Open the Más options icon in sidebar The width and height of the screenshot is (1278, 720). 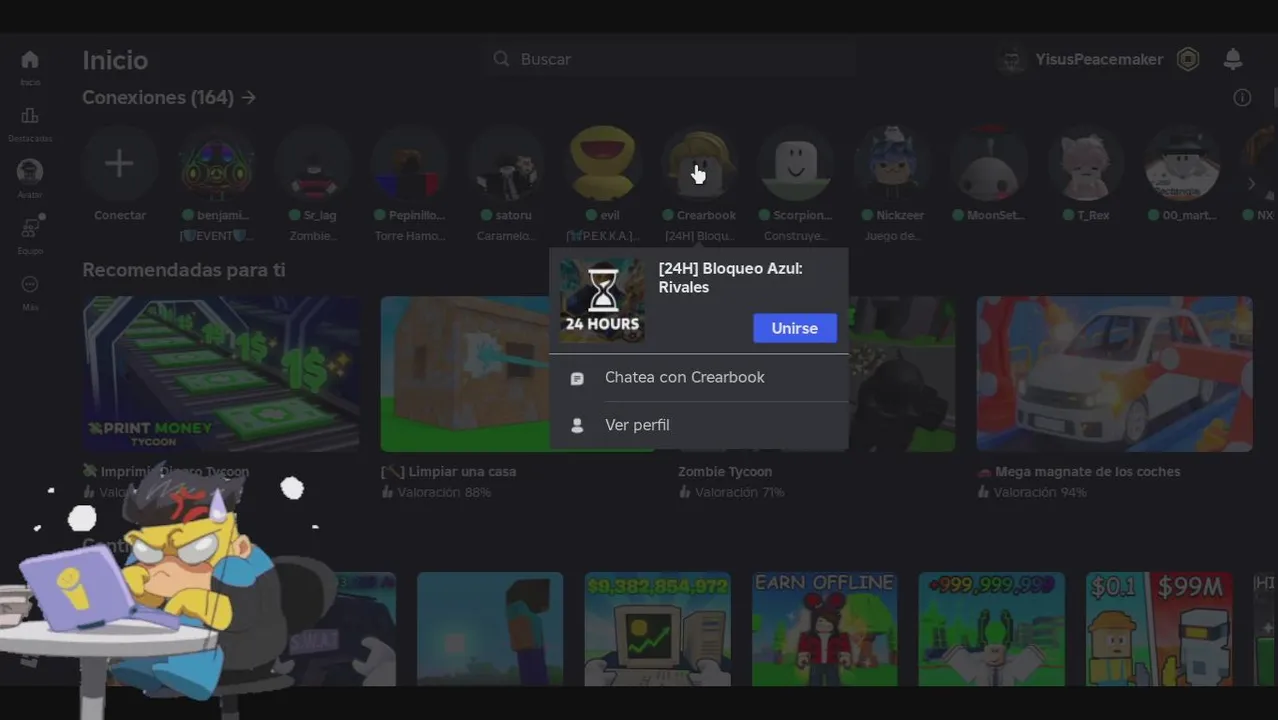click(30, 284)
